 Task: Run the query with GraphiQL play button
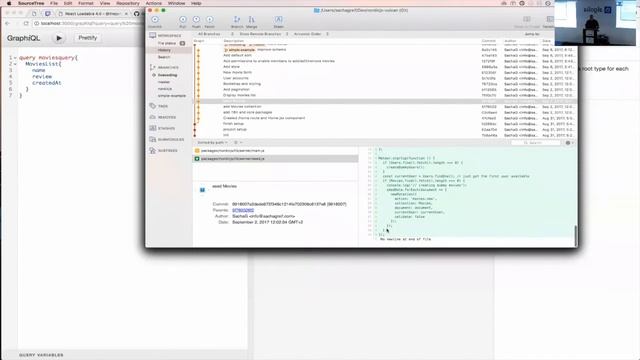(x=59, y=38)
